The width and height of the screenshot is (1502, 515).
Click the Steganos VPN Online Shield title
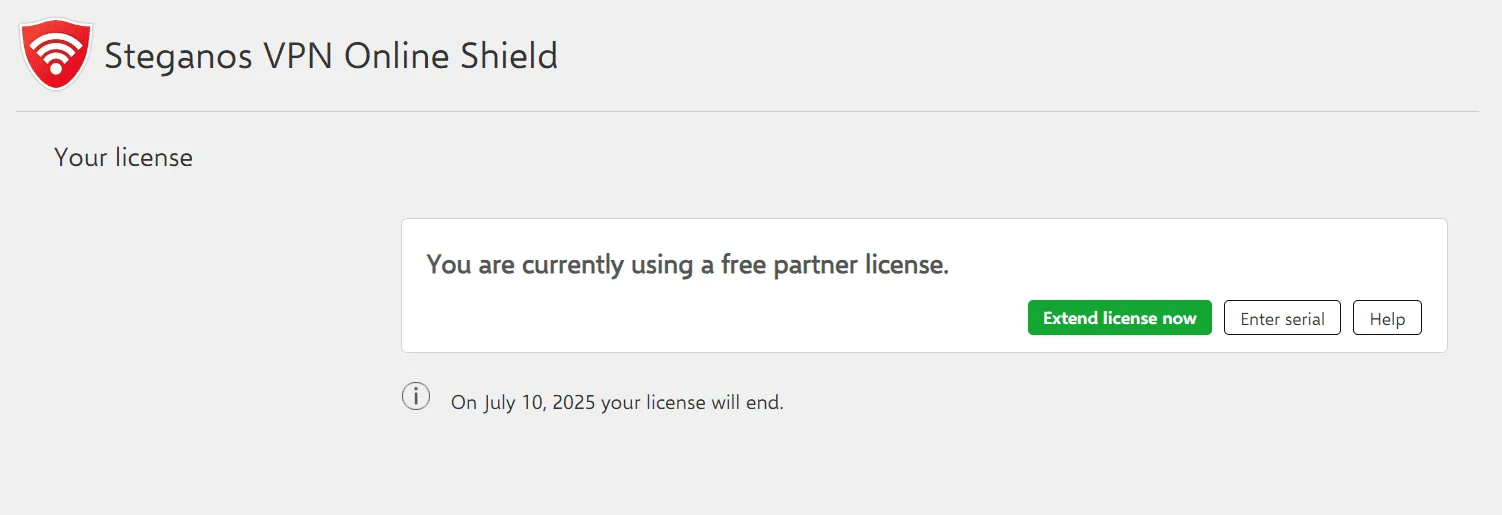(x=331, y=56)
